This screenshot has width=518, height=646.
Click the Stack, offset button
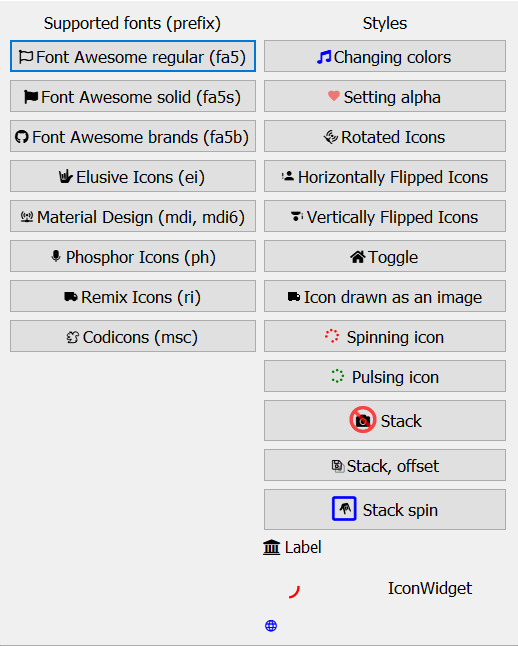[384, 465]
